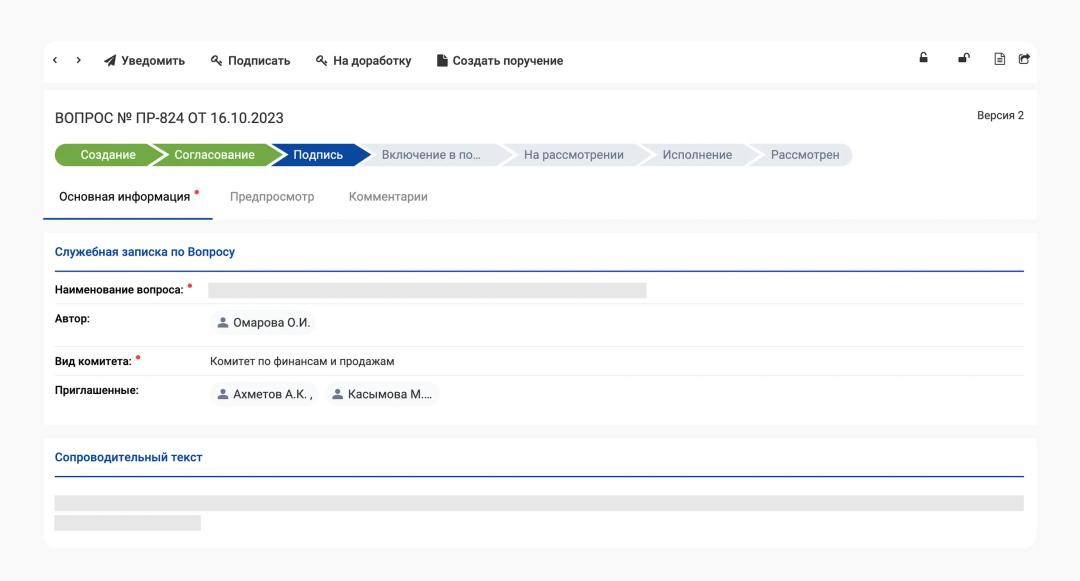Open the document page icon in toolbar
1080x581 pixels.
tap(999, 60)
